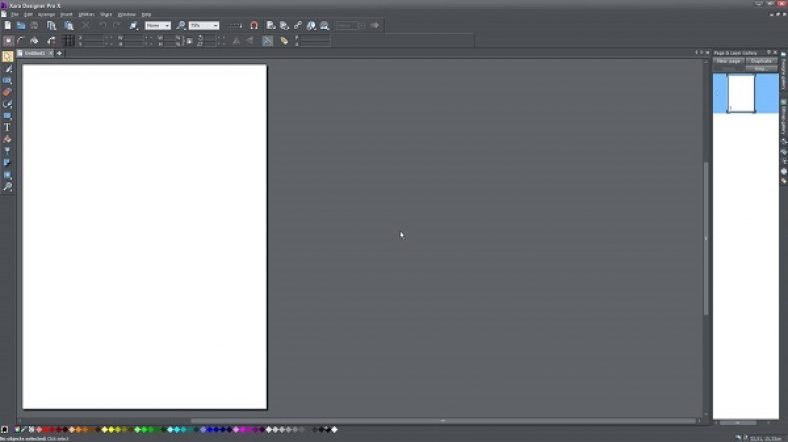788x442 pixels.
Task: Open the Help menu
Action: 146,15
